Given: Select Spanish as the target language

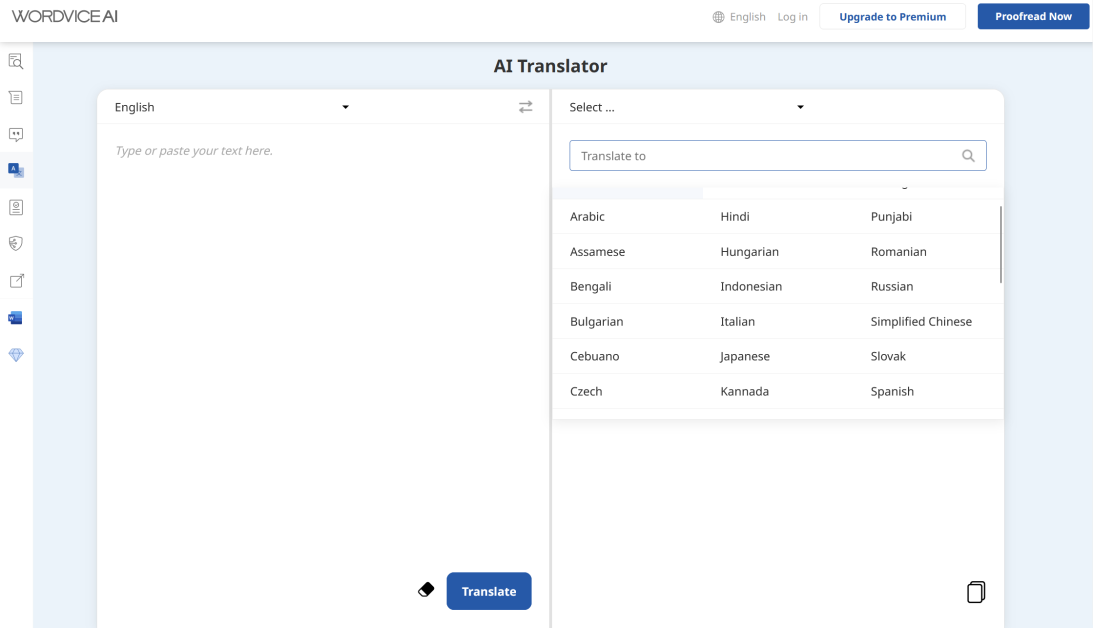Looking at the screenshot, I should tap(892, 391).
